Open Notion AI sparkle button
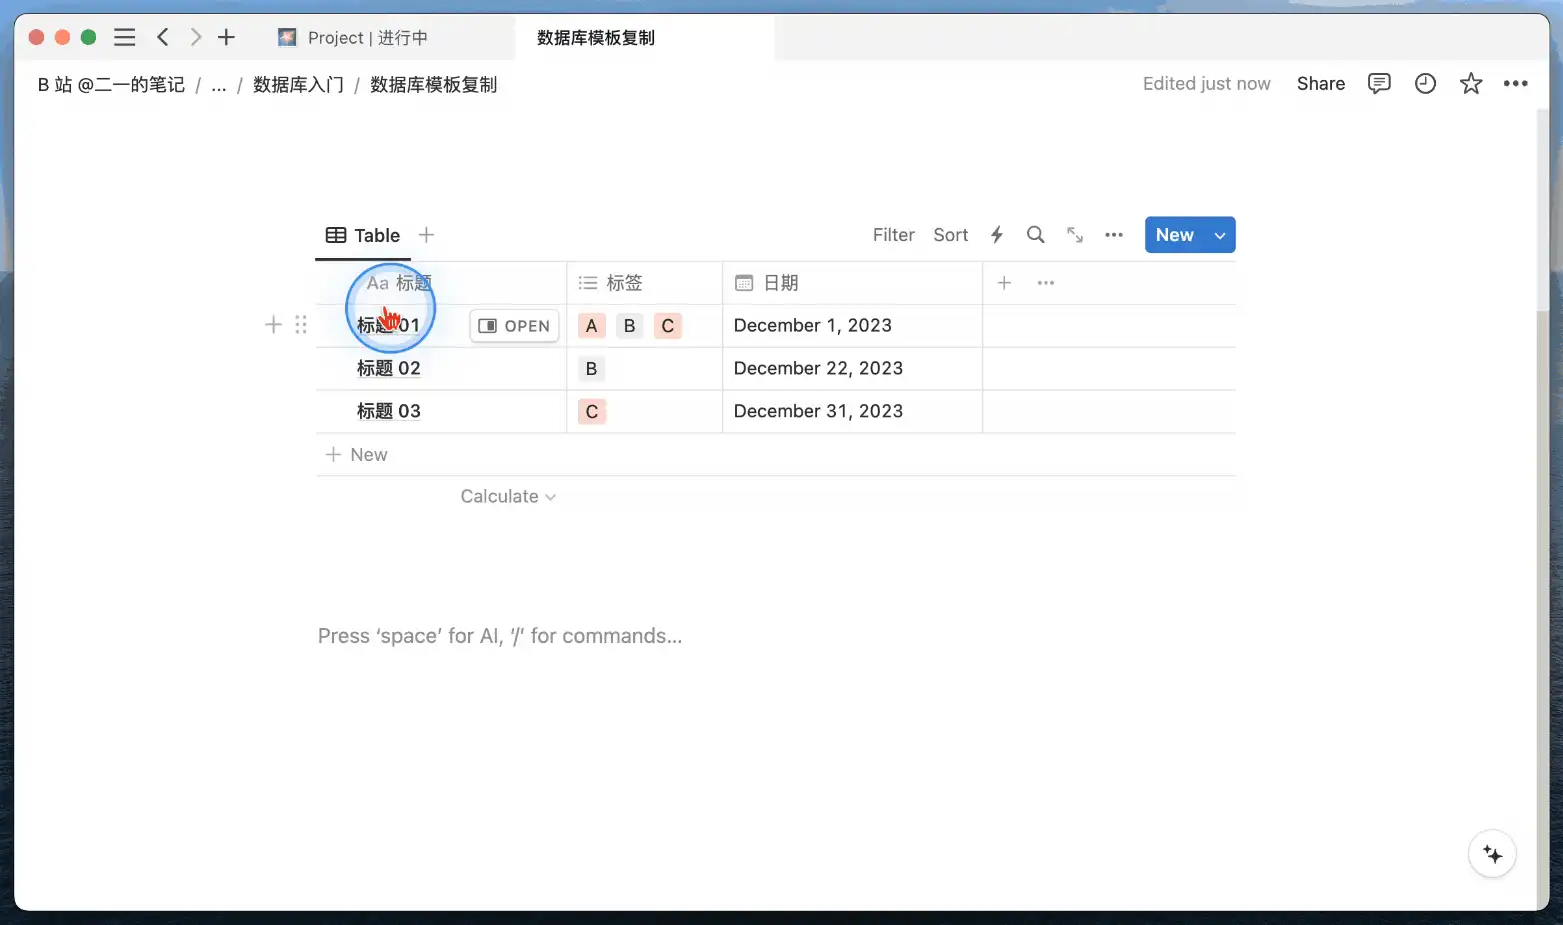 (x=1492, y=854)
